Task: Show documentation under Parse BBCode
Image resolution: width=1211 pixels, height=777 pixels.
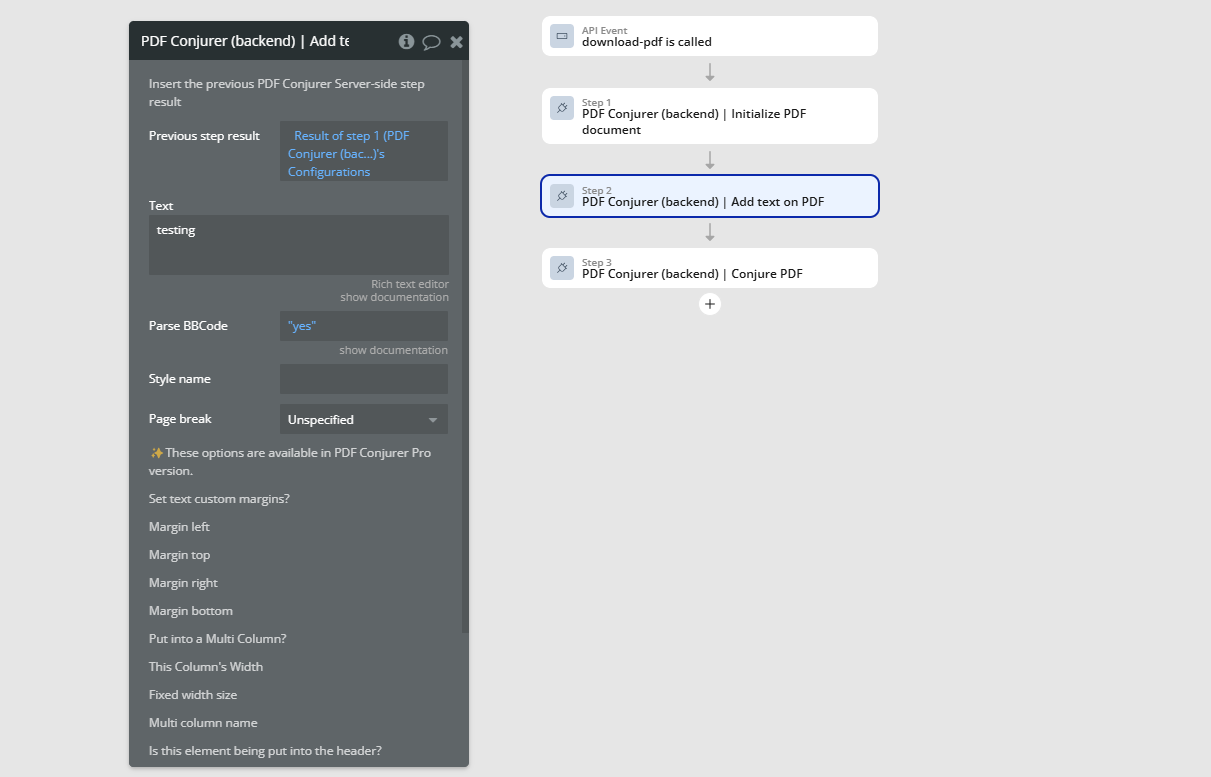Action: 393,350
